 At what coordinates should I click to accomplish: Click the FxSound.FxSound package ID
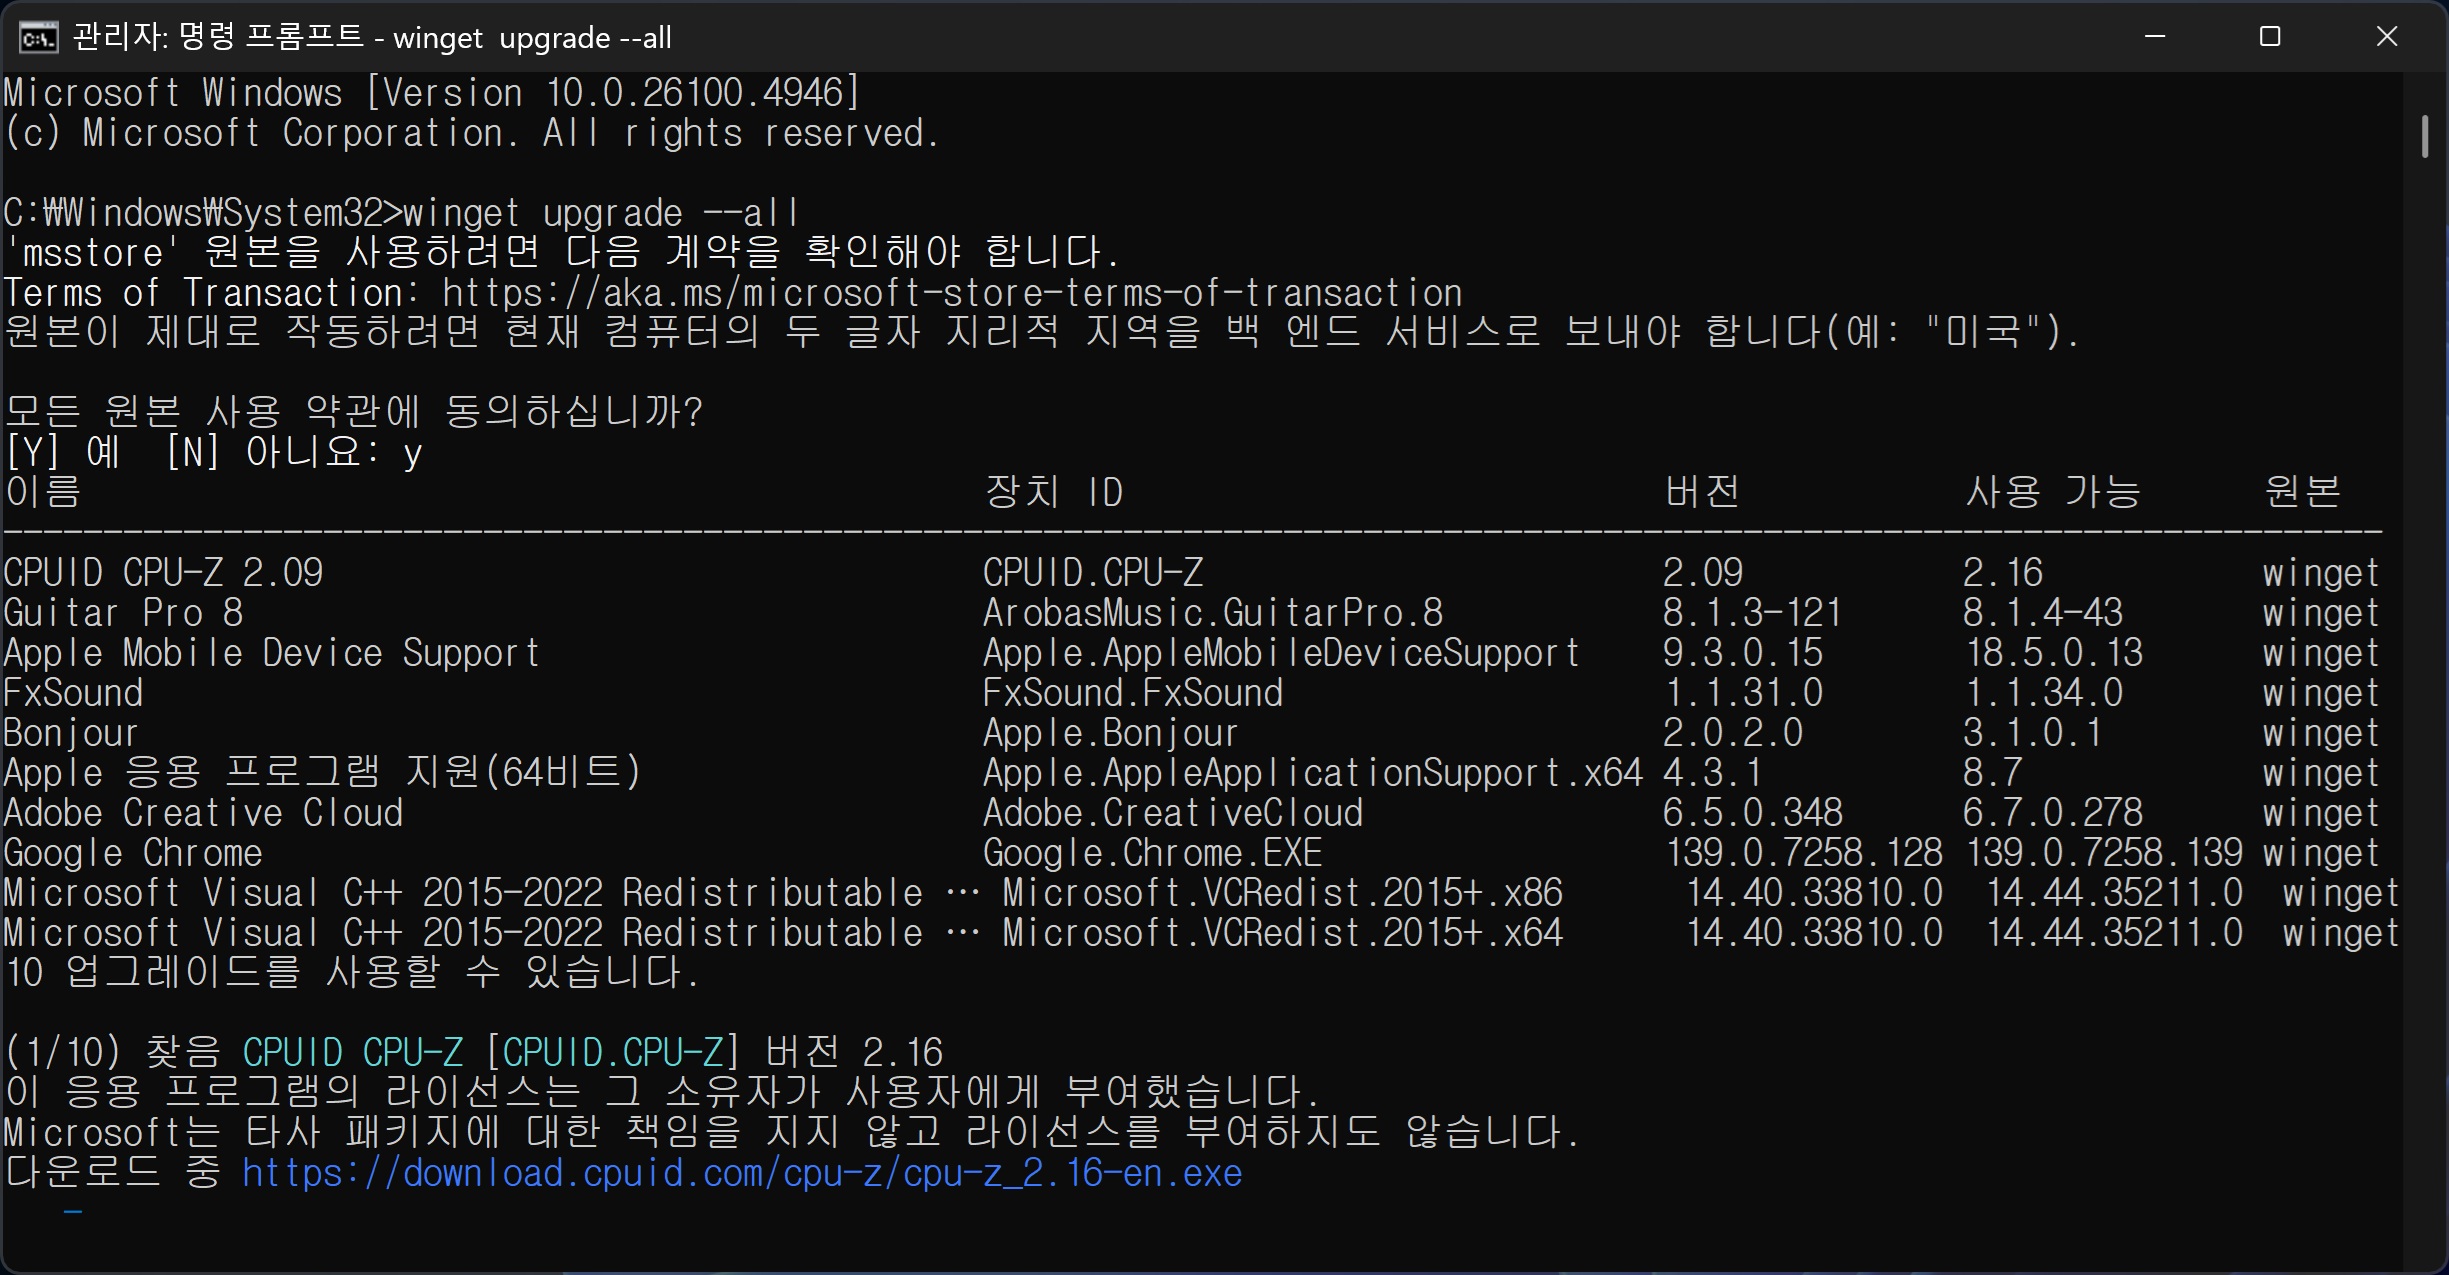pyautogui.click(x=1132, y=693)
